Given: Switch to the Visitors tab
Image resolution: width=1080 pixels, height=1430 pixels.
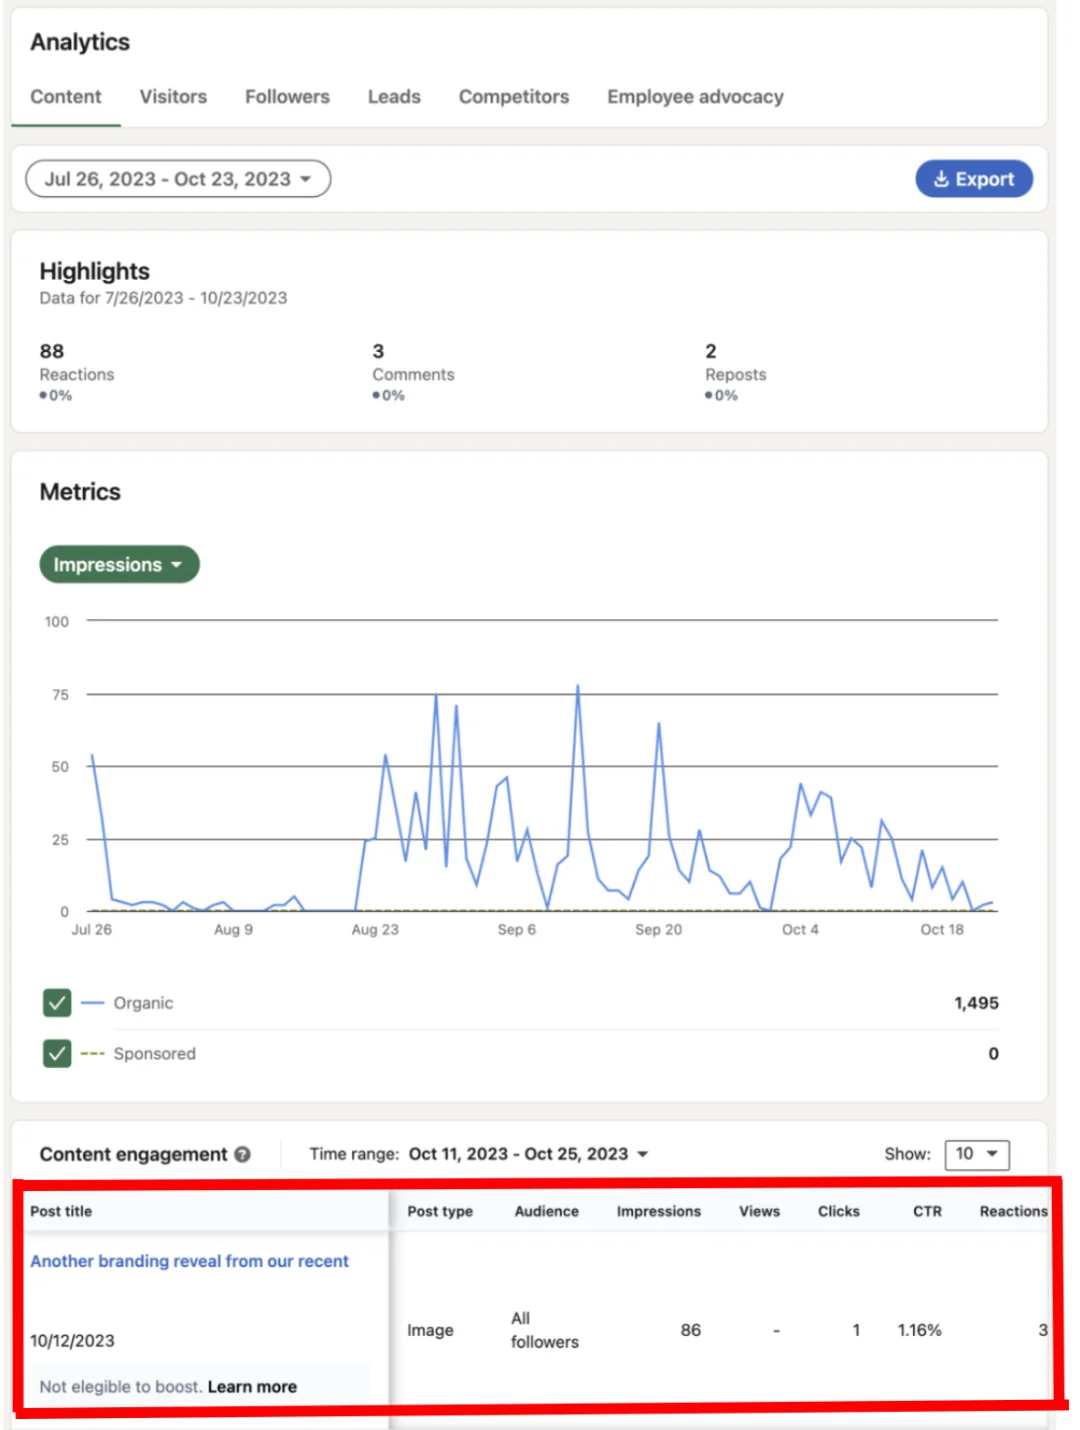Looking at the screenshot, I should pyautogui.click(x=173, y=97).
